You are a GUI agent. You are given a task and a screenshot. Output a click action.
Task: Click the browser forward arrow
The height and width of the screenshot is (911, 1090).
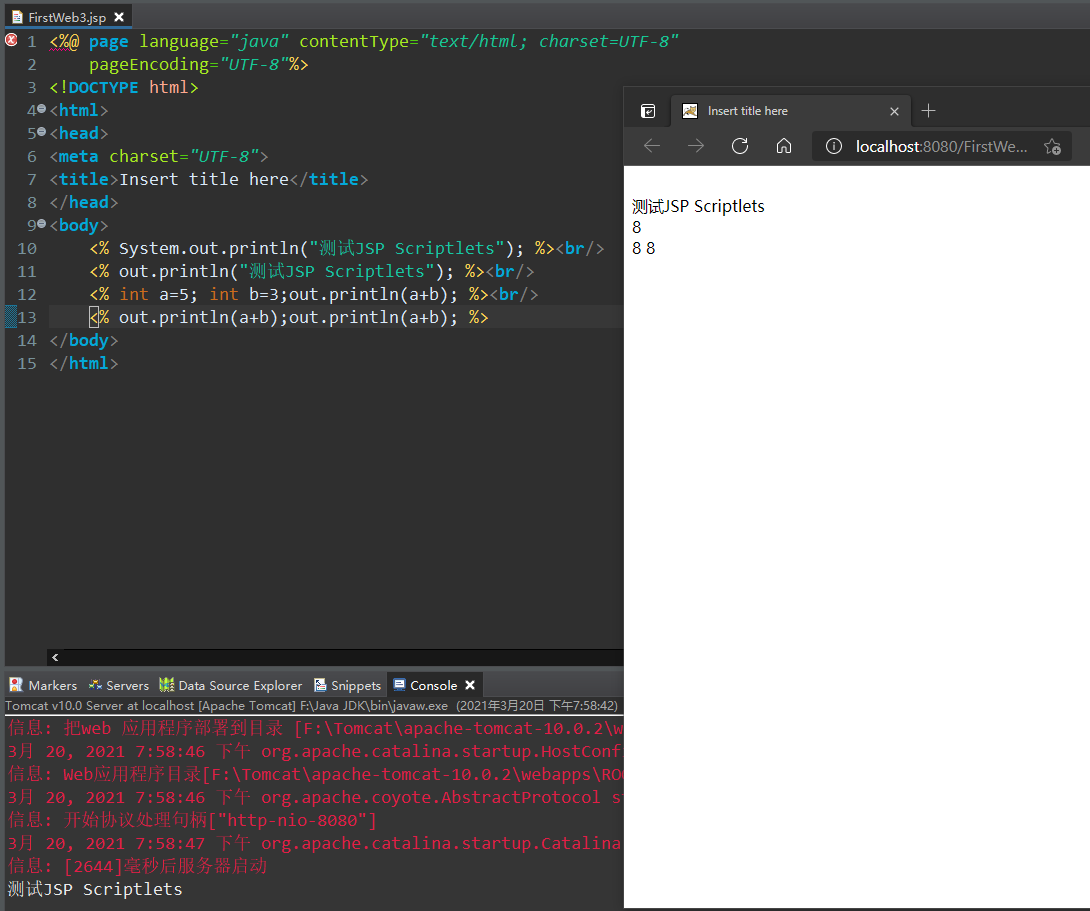click(696, 146)
